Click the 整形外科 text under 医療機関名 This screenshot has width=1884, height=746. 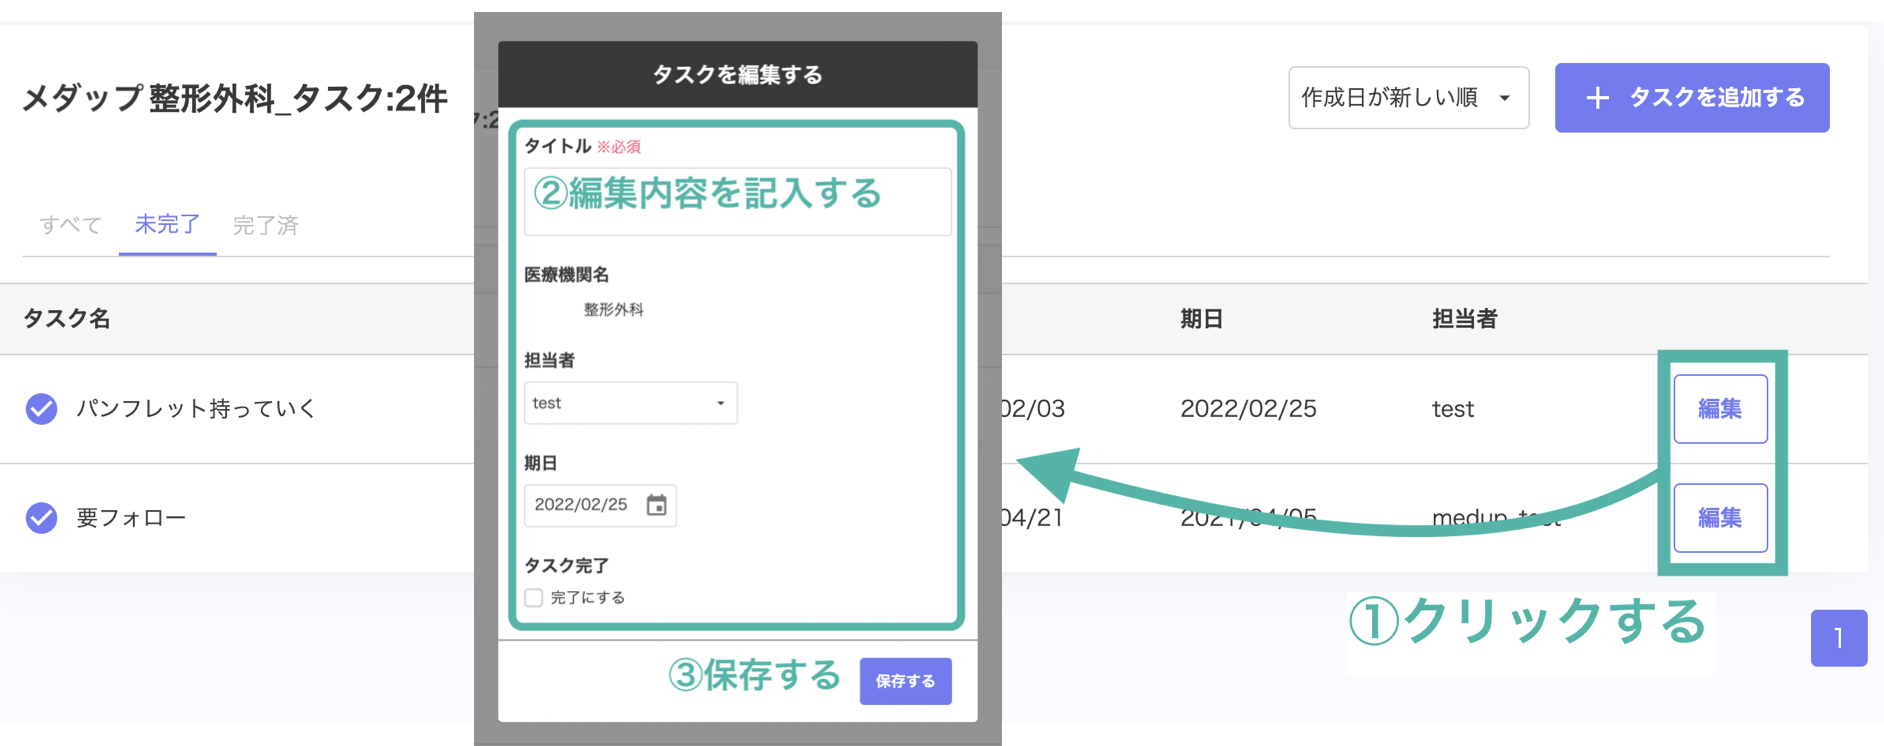pyautogui.click(x=614, y=310)
